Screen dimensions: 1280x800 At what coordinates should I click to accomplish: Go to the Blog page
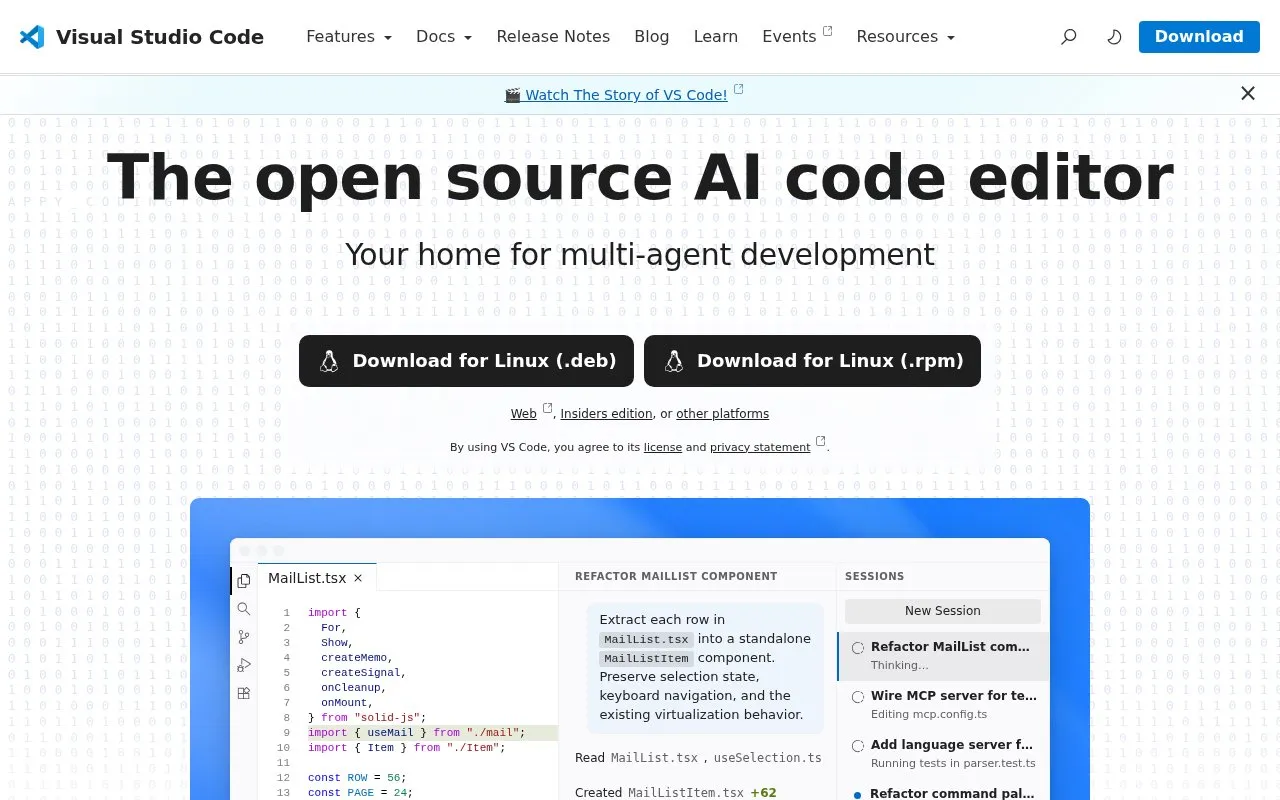(652, 37)
